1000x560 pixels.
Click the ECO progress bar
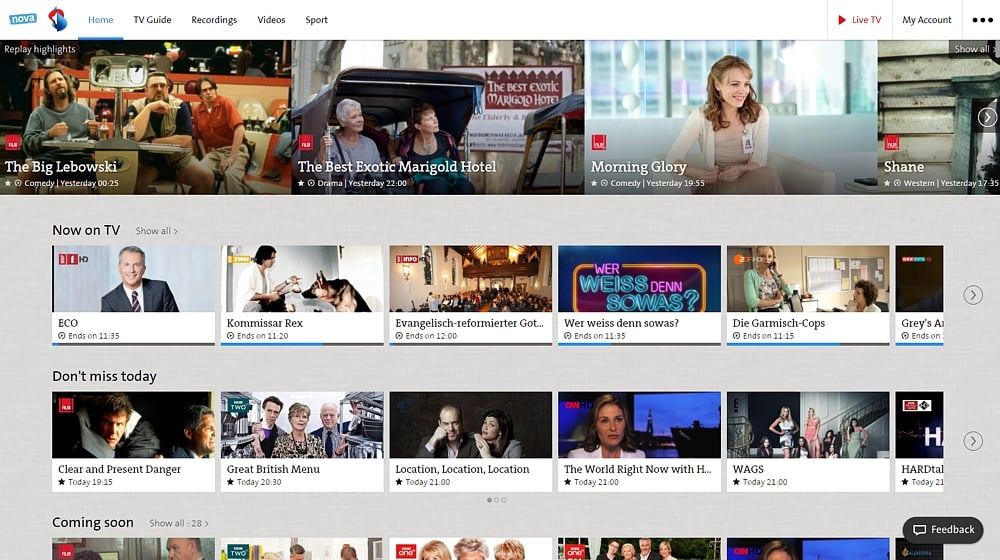[133, 344]
